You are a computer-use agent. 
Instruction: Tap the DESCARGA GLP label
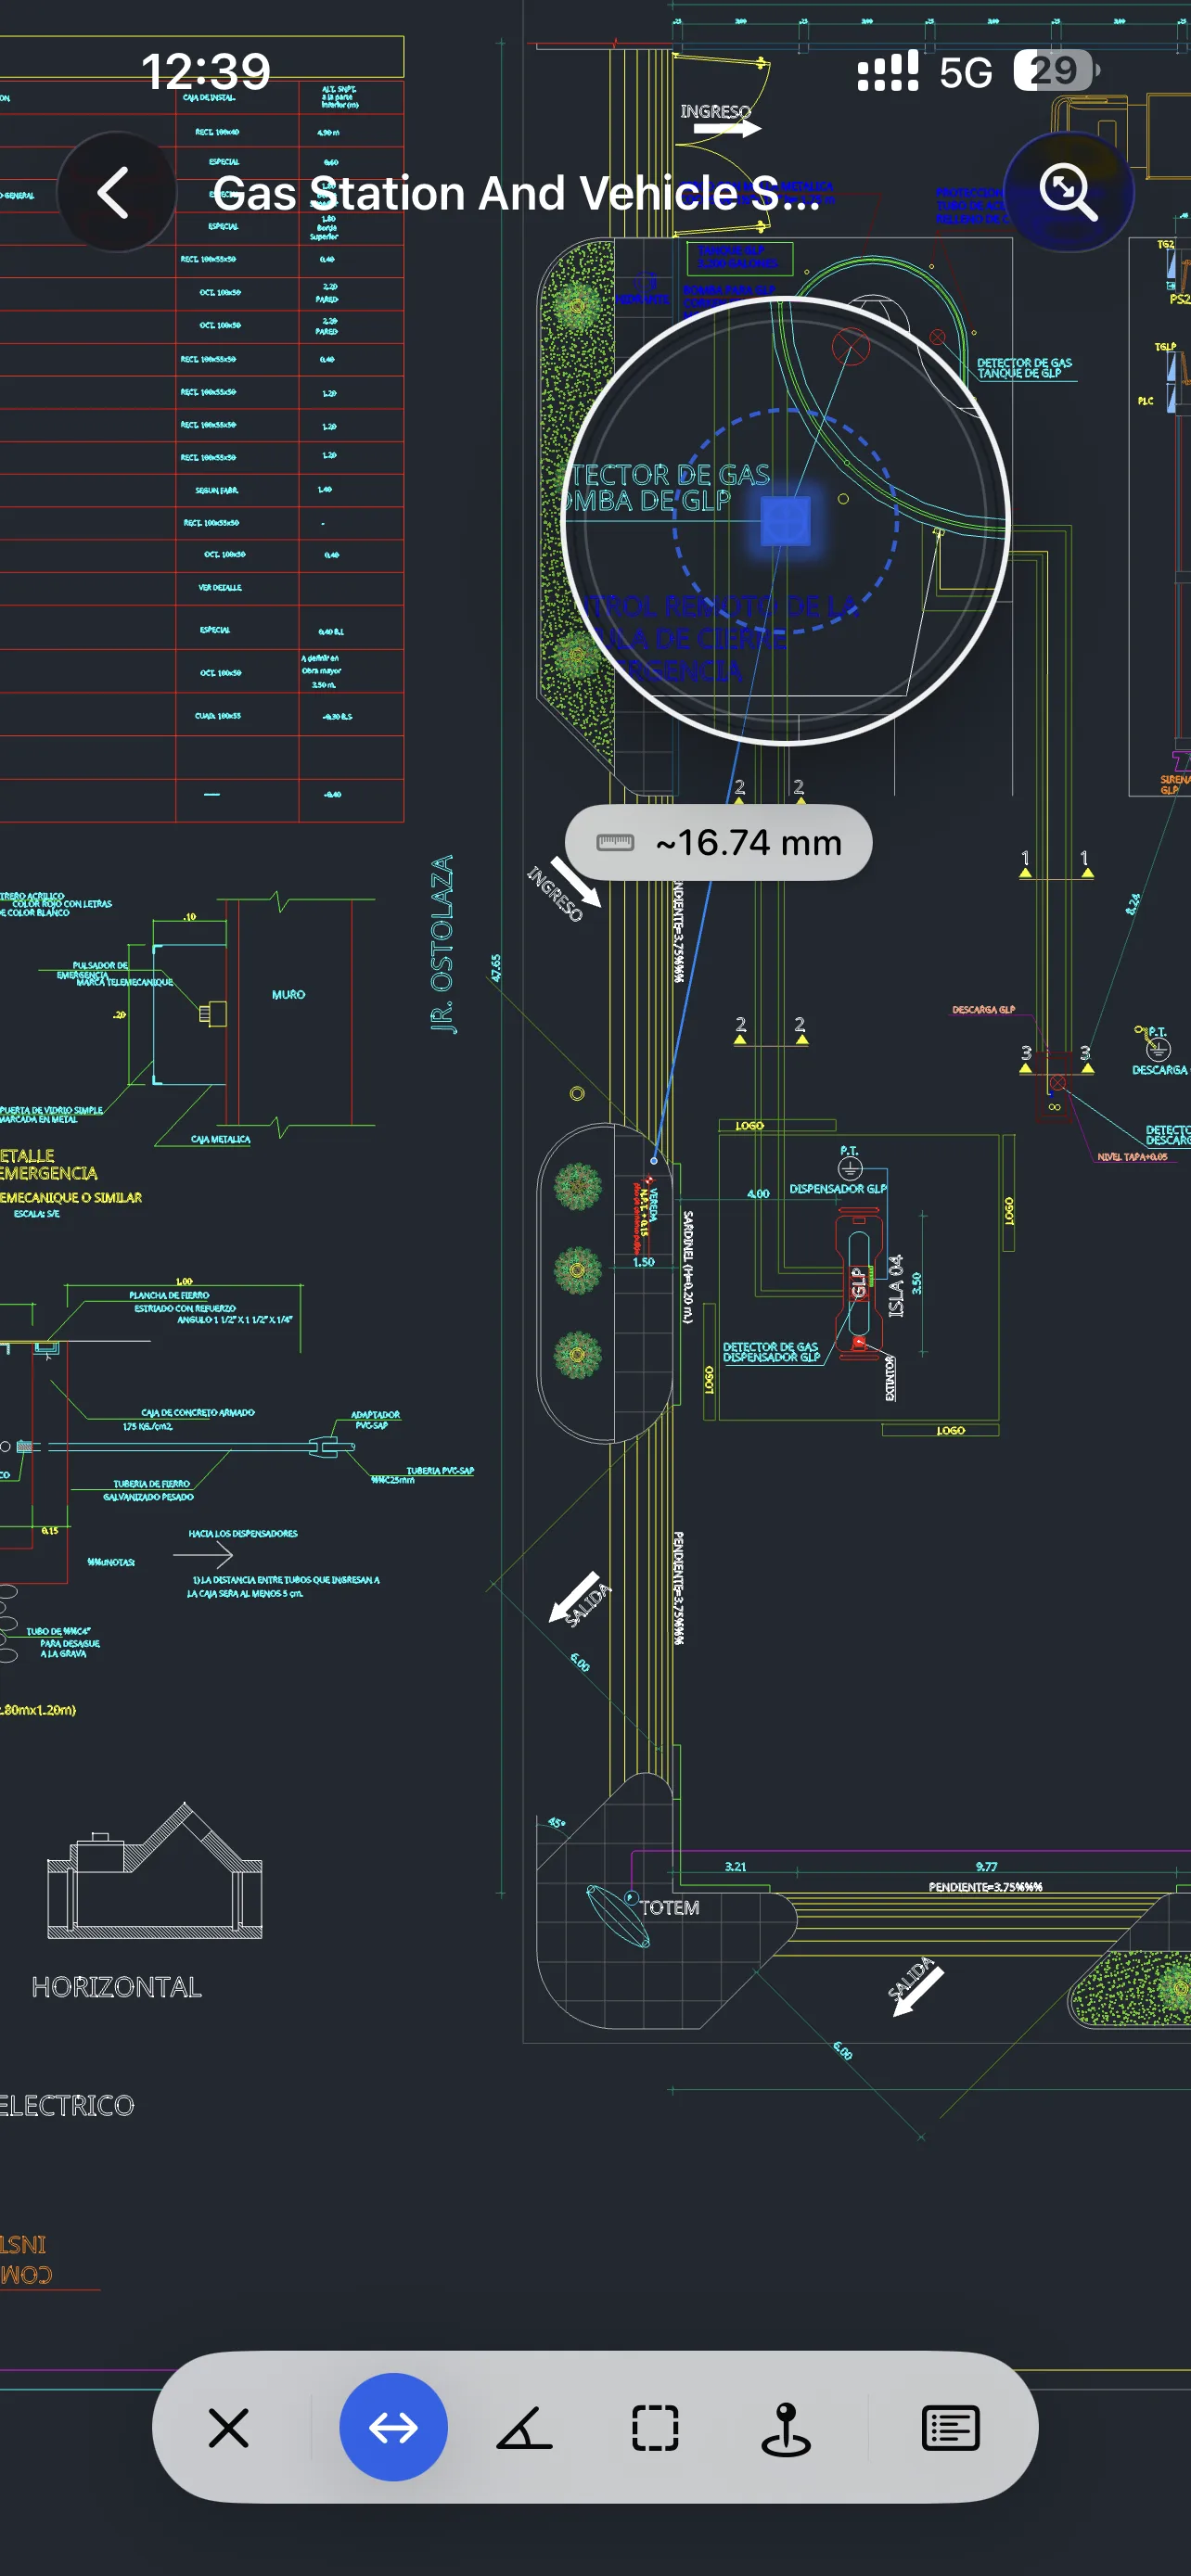[983, 1010]
